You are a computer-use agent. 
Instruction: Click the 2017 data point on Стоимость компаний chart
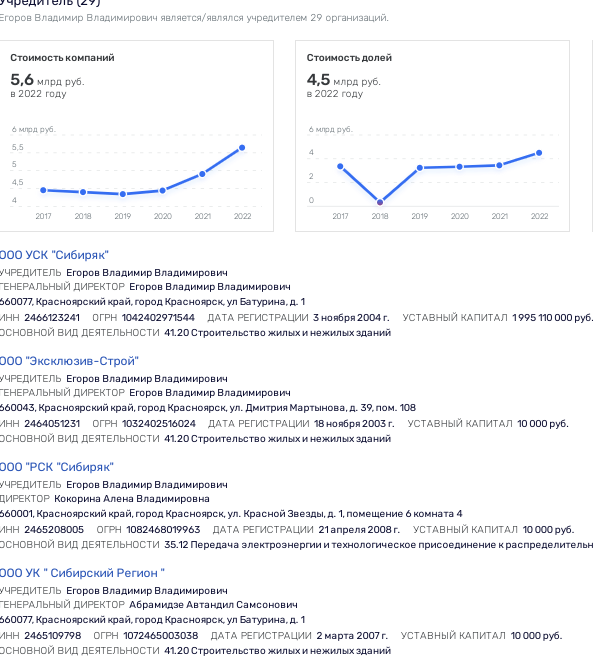(x=43, y=190)
